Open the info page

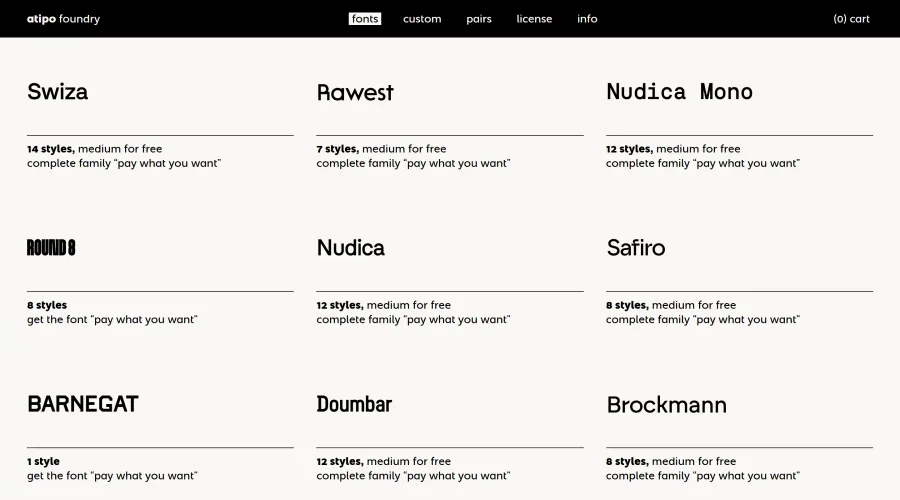pos(587,19)
